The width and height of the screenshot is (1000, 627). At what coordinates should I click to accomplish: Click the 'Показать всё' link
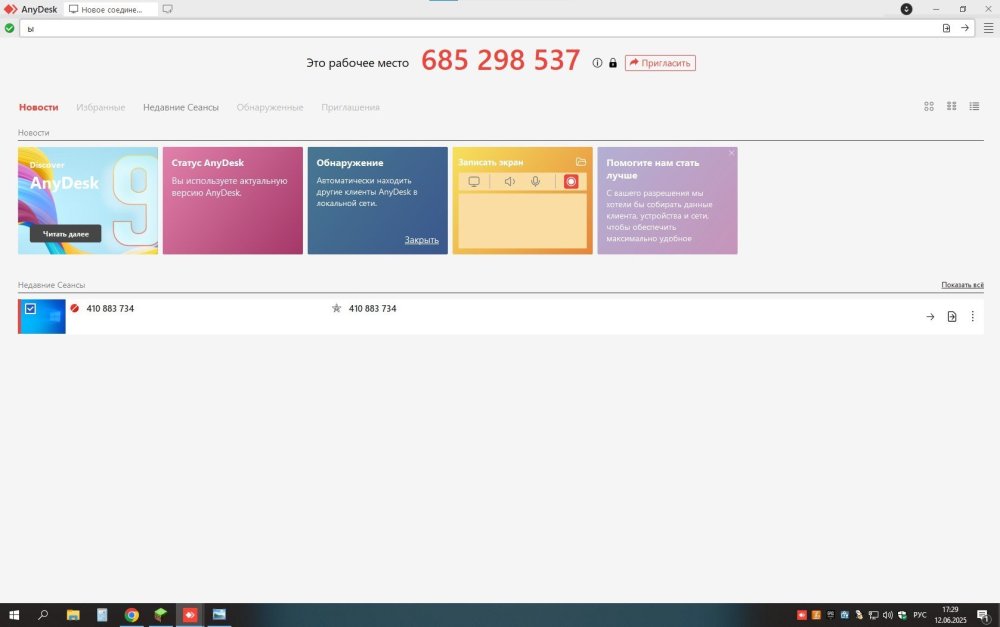tap(962, 284)
